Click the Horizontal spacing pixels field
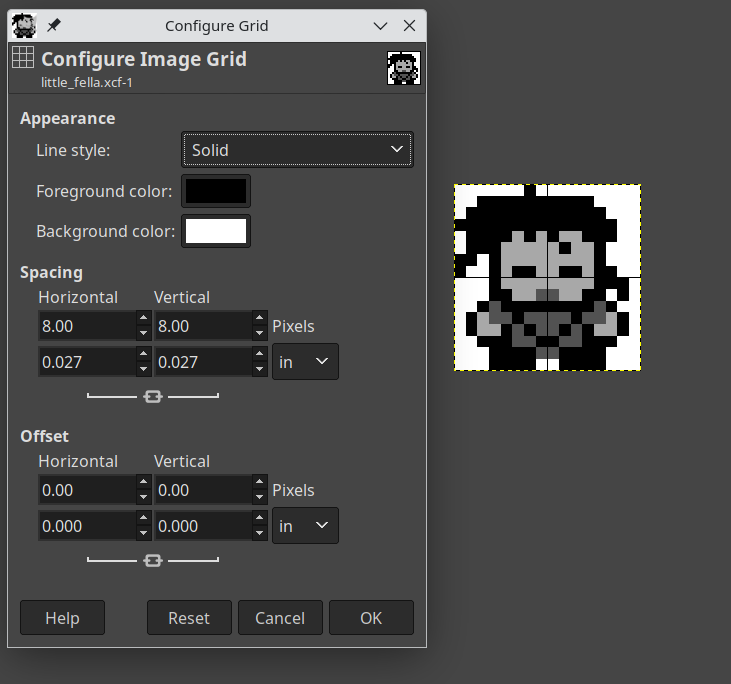The height and width of the screenshot is (684, 731). tap(86, 326)
